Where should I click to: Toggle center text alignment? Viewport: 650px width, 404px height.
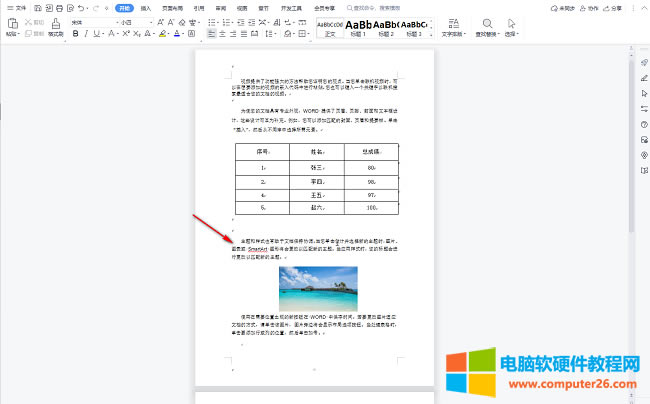coord(224,33)
